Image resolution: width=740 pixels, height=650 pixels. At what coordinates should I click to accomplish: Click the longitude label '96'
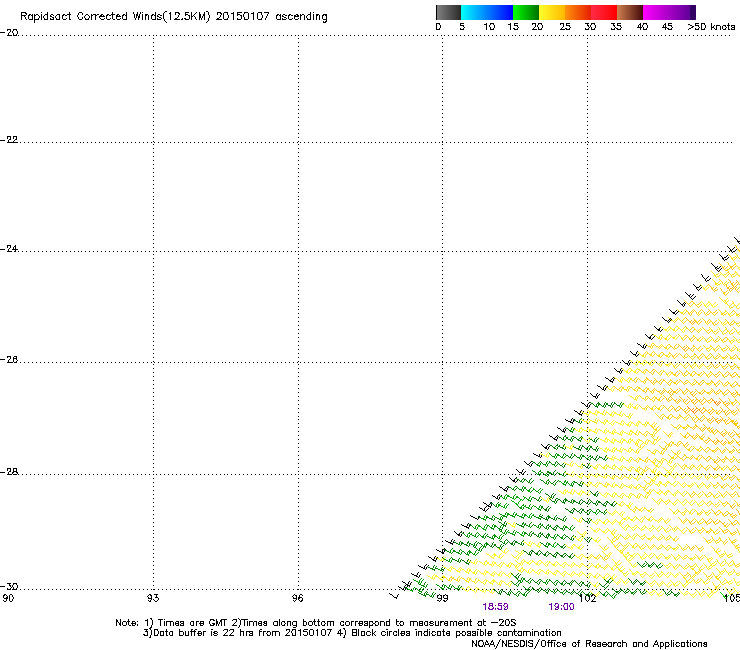tap(297, 598)
